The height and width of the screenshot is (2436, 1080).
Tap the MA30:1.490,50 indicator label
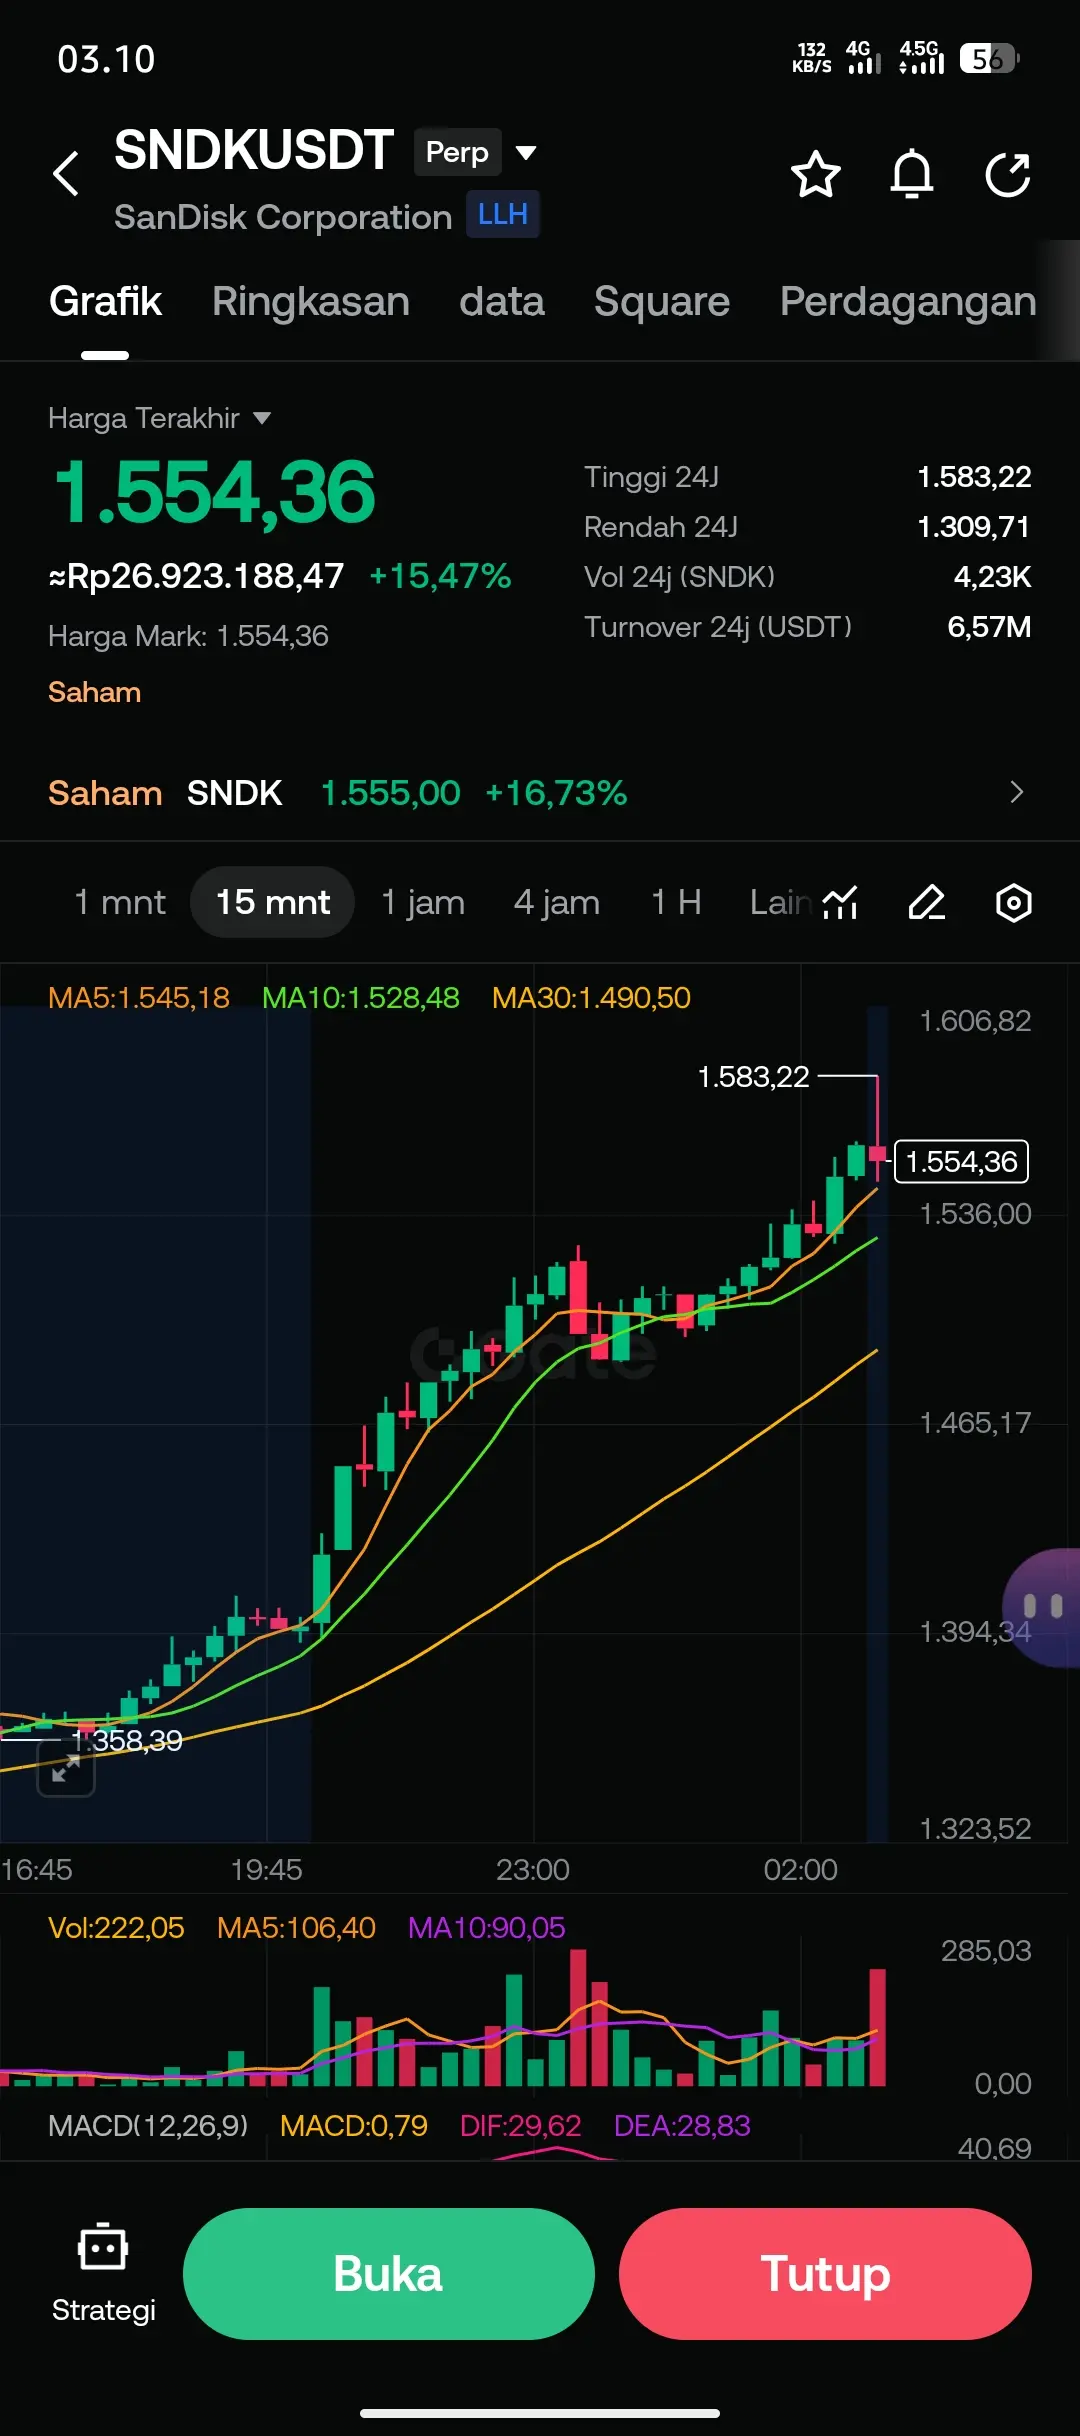(x=591, y=997)
